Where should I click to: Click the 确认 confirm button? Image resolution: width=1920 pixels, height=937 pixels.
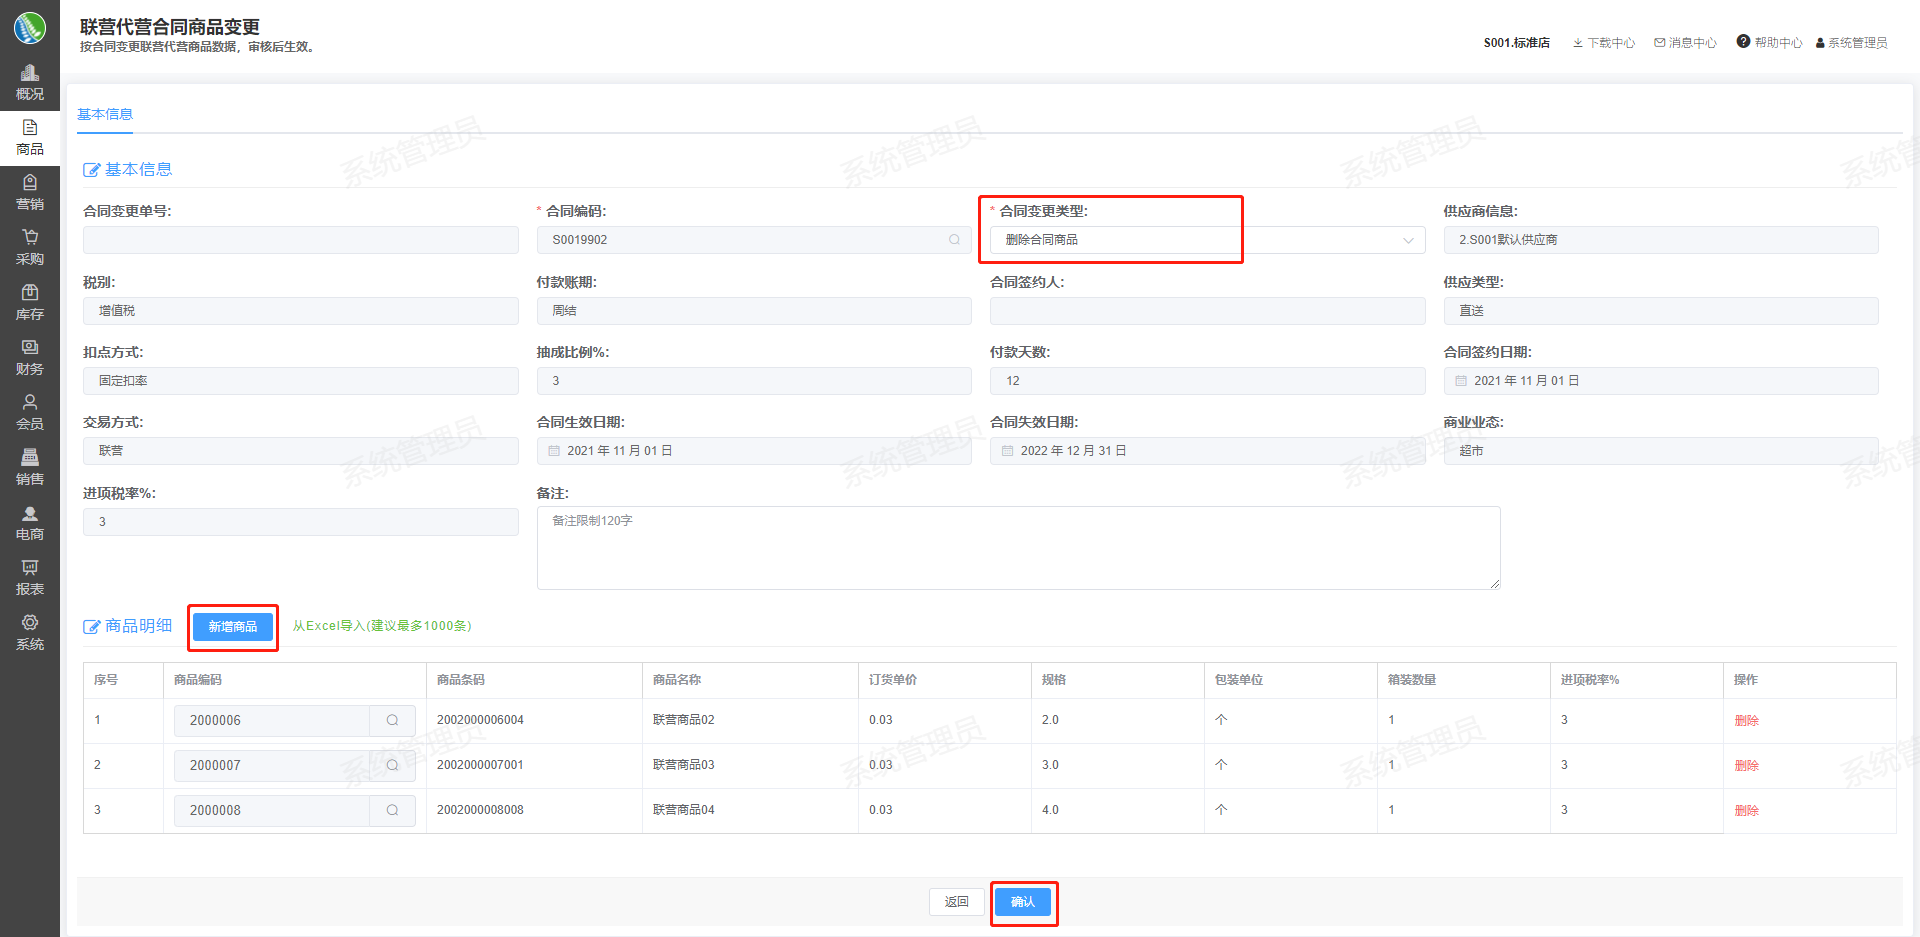pyautogui.click(x=1023, y=902)
